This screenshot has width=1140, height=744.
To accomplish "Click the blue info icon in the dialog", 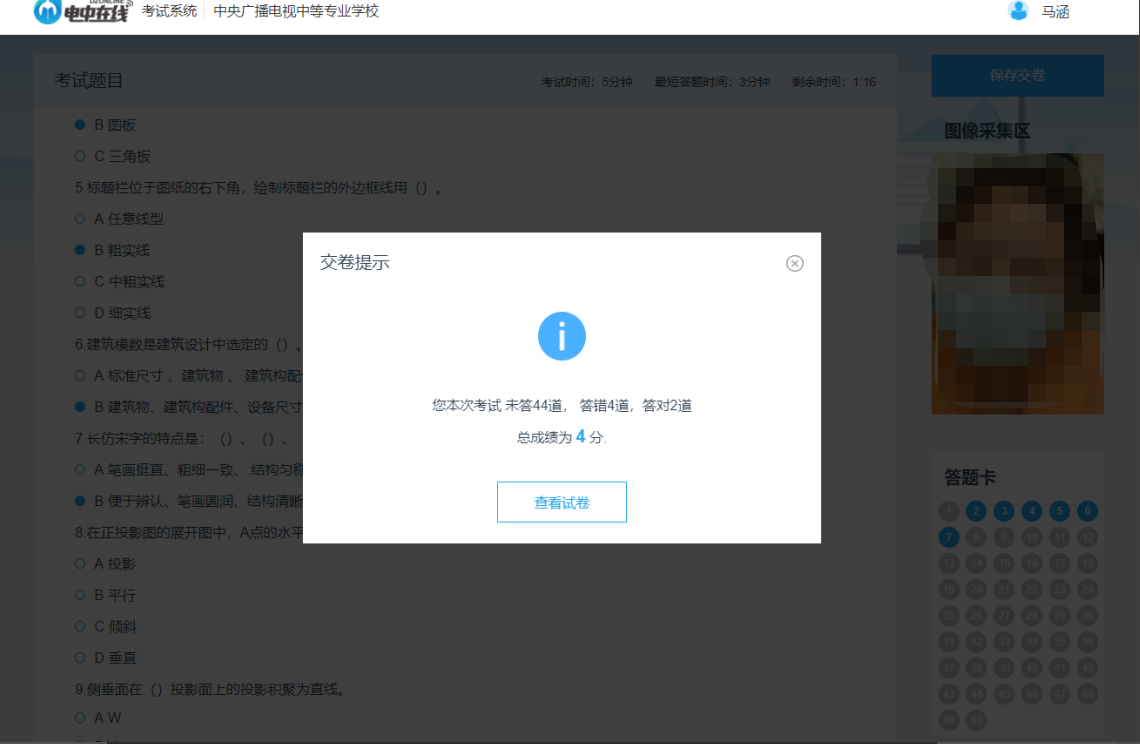I will point(562,336).
